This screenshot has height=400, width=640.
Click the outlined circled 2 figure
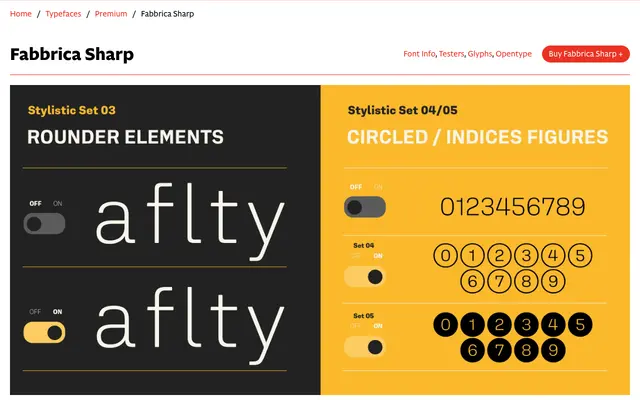point(499,256)
